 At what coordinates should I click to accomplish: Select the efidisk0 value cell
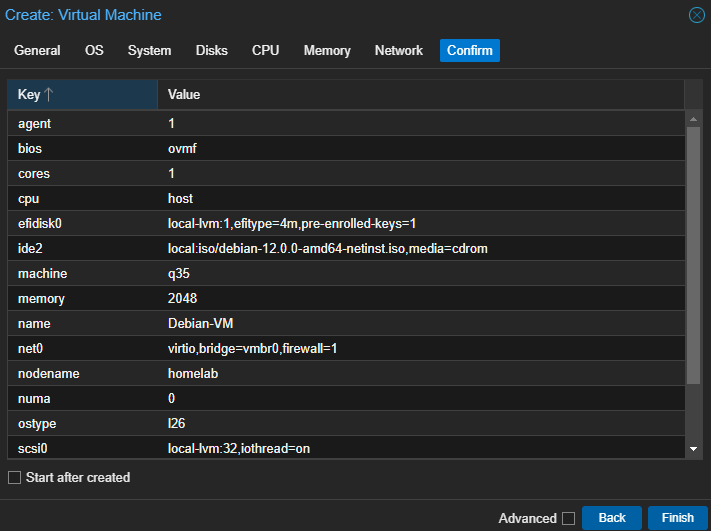[x=421, y=224]
